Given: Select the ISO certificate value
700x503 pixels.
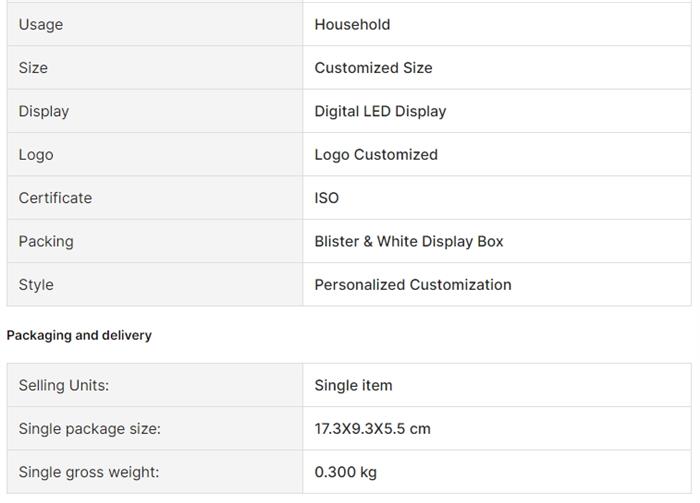Looking at the screenshot, I should tap(327, 198).
